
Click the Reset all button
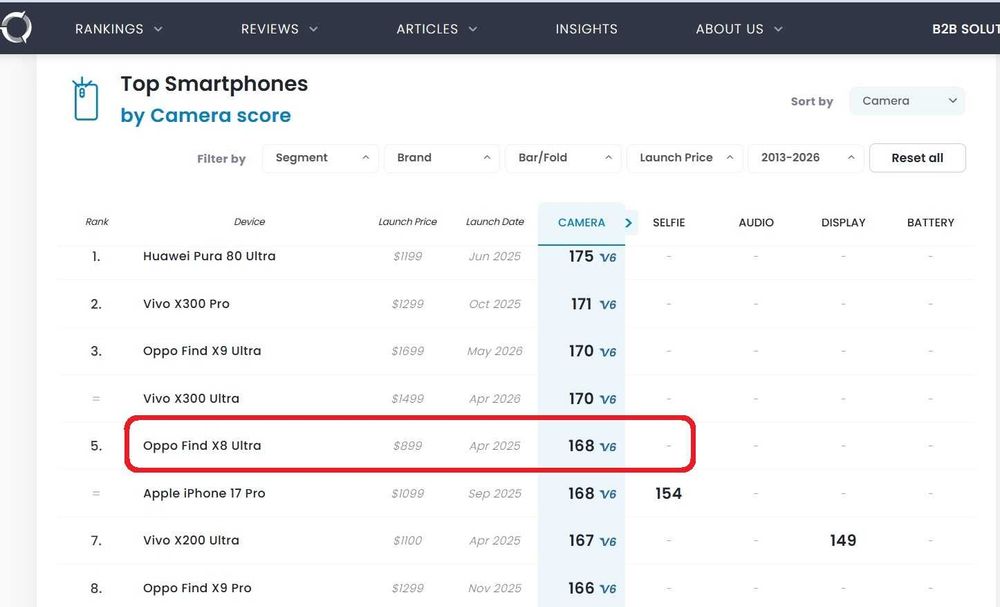(x=917, y=158)
